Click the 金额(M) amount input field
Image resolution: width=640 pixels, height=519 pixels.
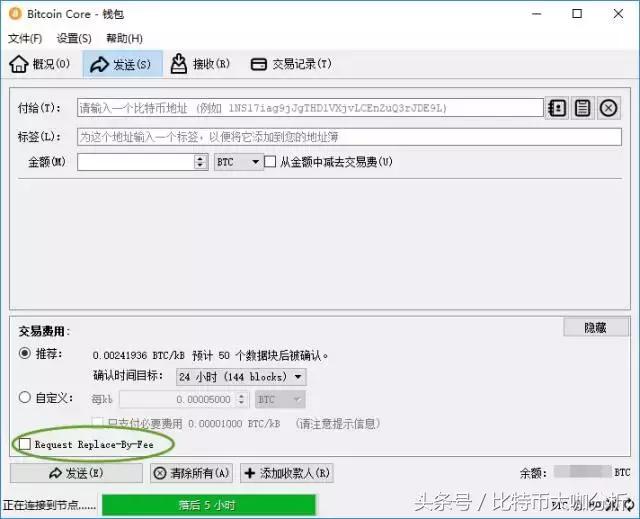[136, 162]
